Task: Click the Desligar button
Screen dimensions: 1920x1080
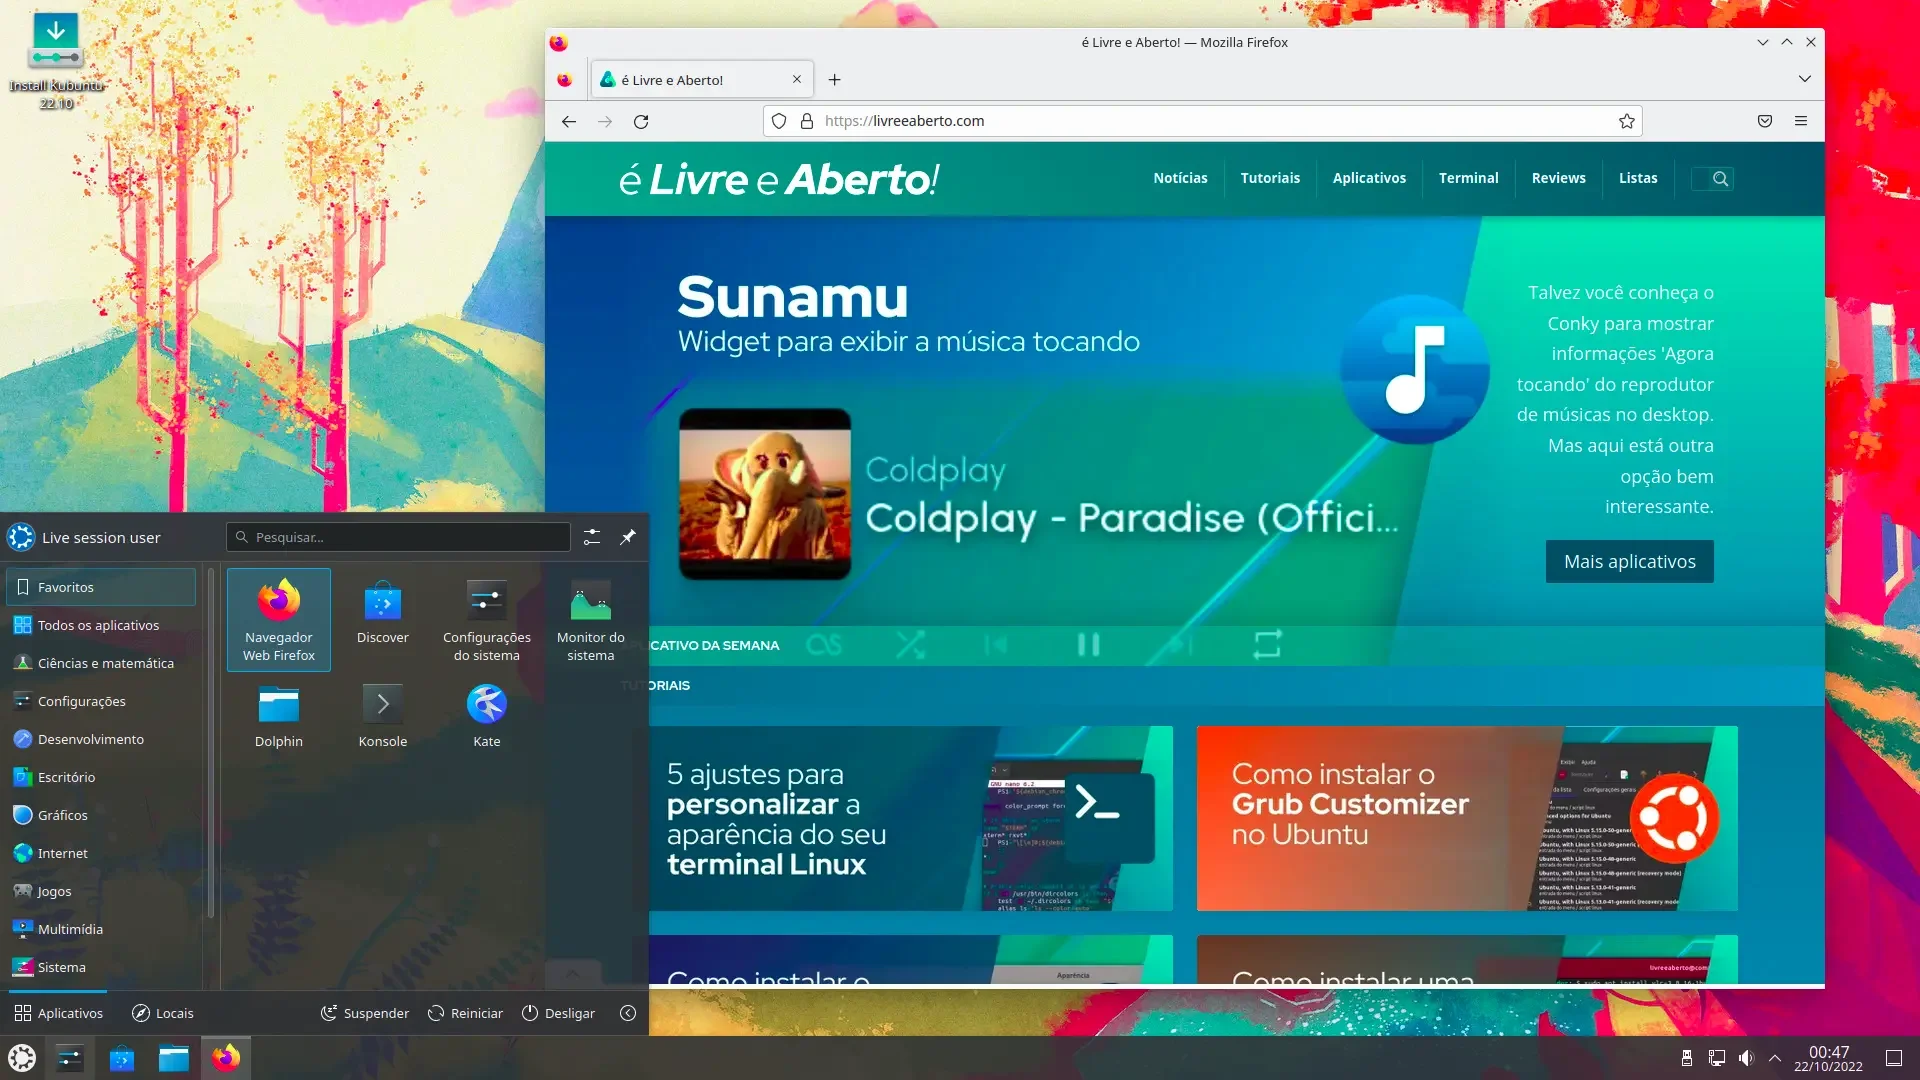Action: [558, 1013]
